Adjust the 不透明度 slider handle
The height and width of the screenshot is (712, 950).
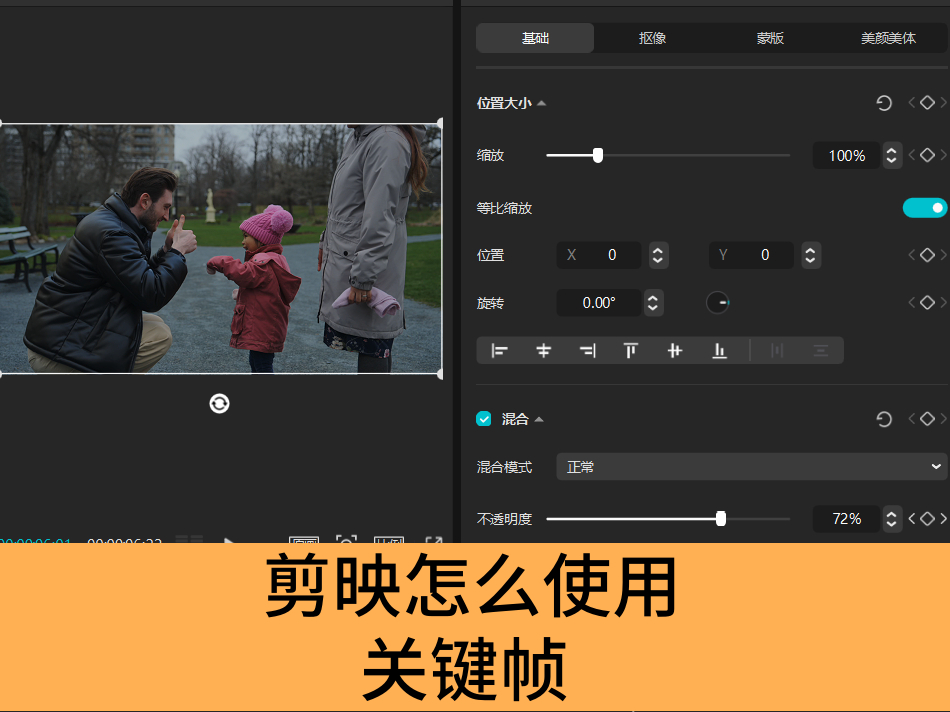click(721, 519)
